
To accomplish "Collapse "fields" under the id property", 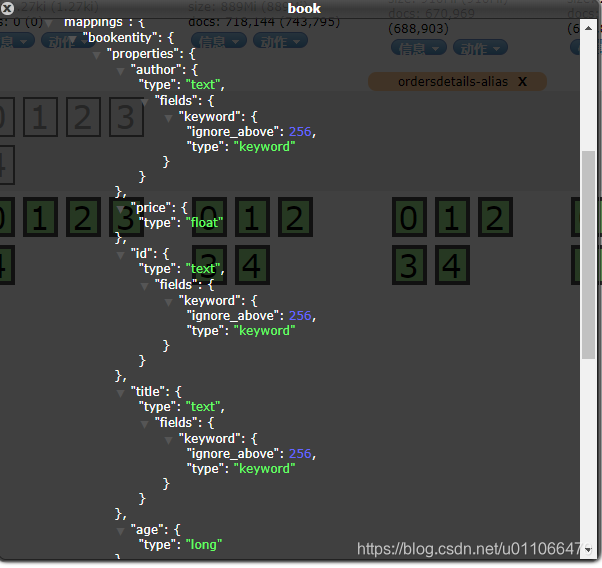I will [x=144, y=286].
